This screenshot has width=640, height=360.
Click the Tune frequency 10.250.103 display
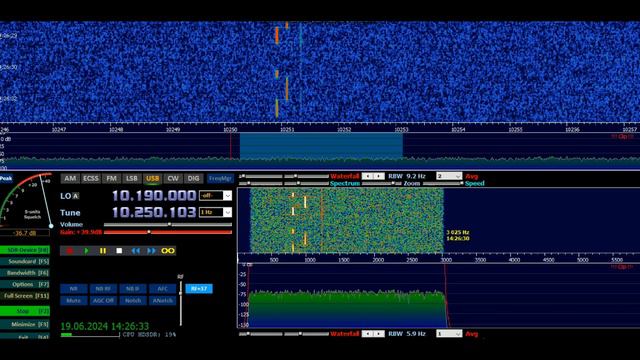click(x=154, y=212)
